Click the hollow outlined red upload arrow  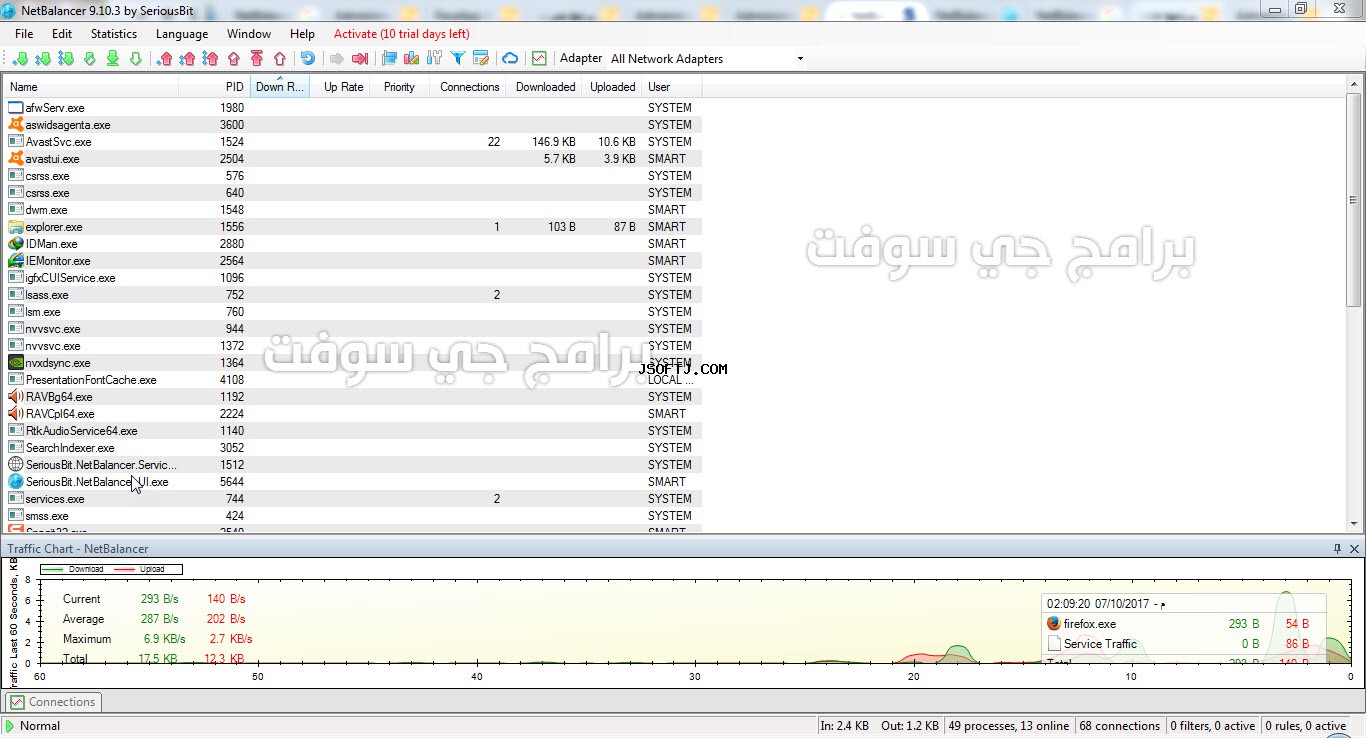280,59
